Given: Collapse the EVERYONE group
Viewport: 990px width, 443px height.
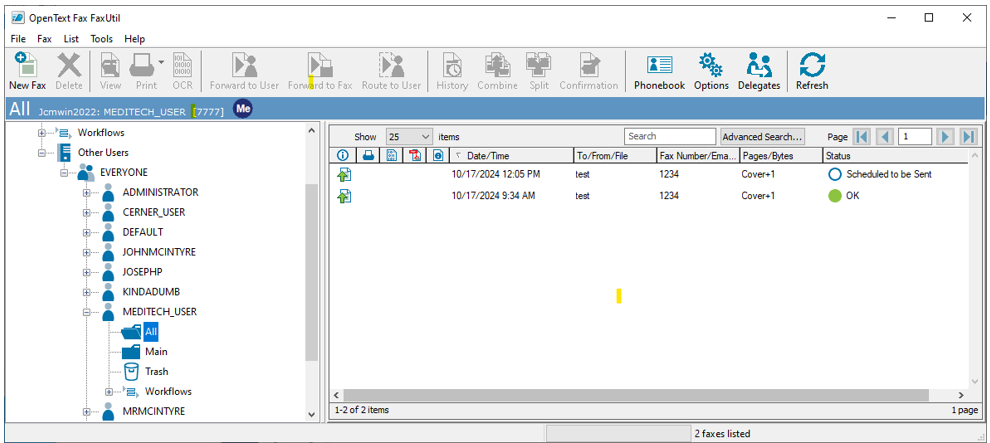Looking at the screenshot, I should pos(64,172).
